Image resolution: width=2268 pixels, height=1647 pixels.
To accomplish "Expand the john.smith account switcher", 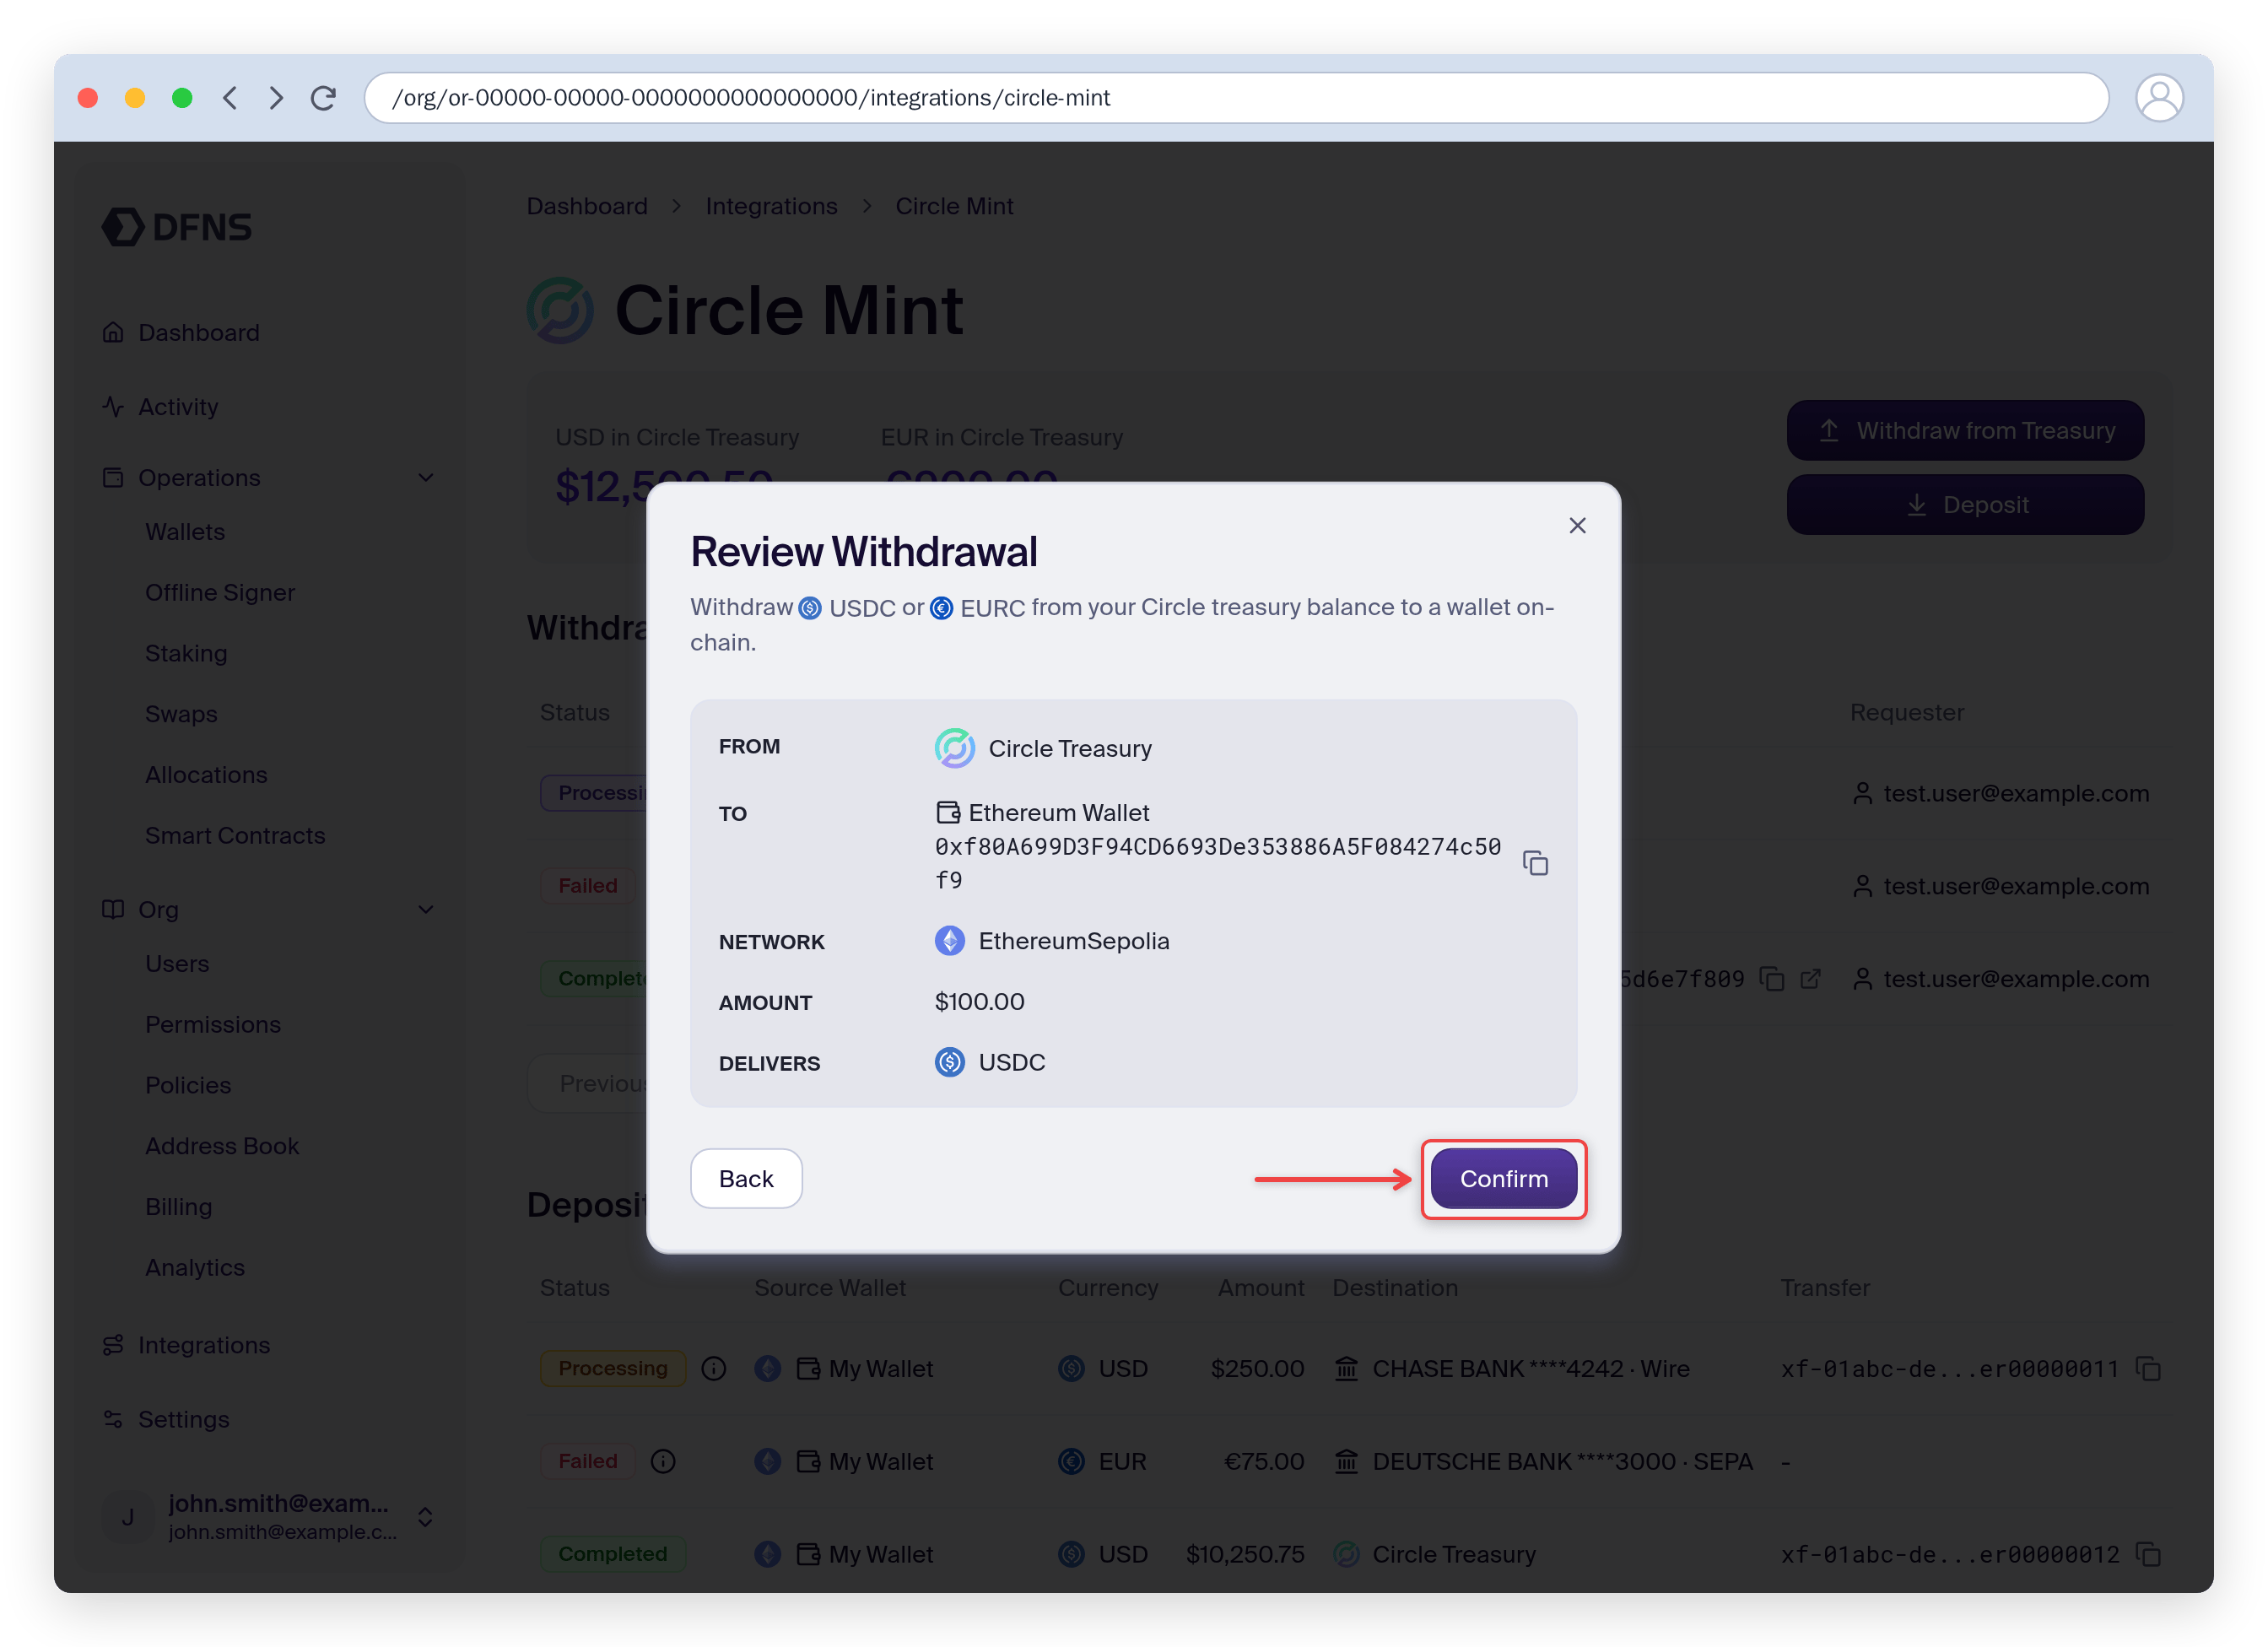I will coord(425,1517).
